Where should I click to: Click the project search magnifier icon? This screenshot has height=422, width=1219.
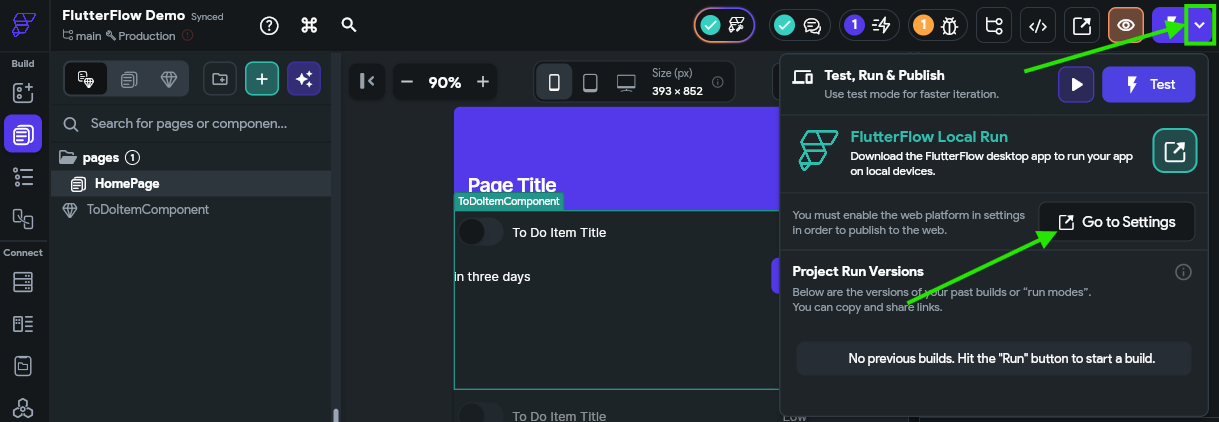click(x=349, y=25)
